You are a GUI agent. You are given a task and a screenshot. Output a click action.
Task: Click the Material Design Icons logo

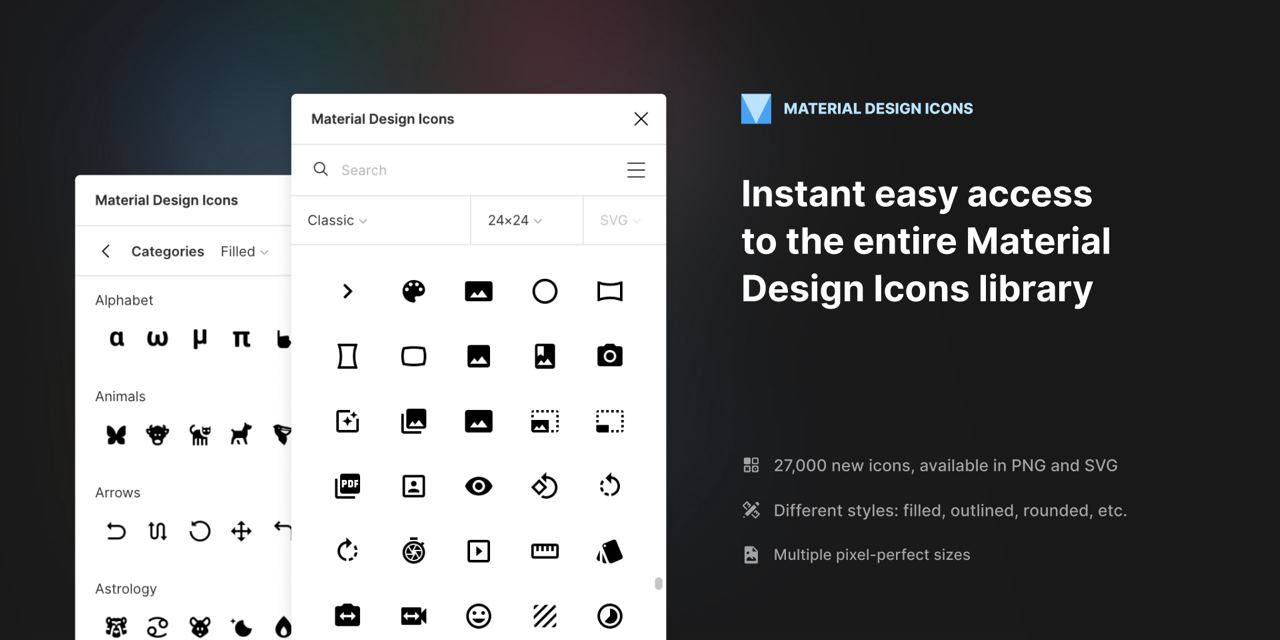tap(756, 109)
